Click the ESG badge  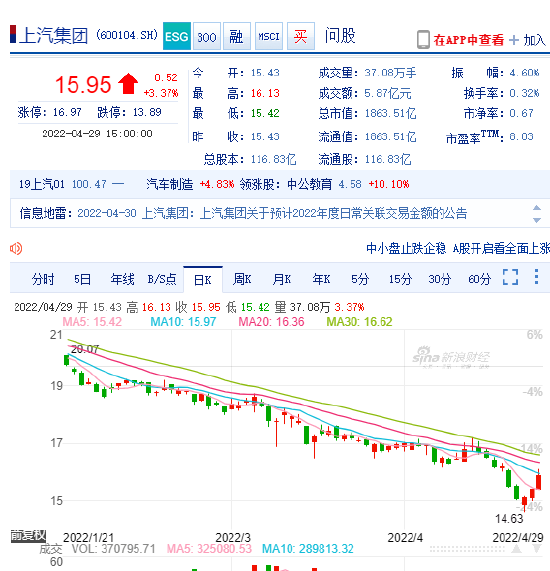coord(177,36)
